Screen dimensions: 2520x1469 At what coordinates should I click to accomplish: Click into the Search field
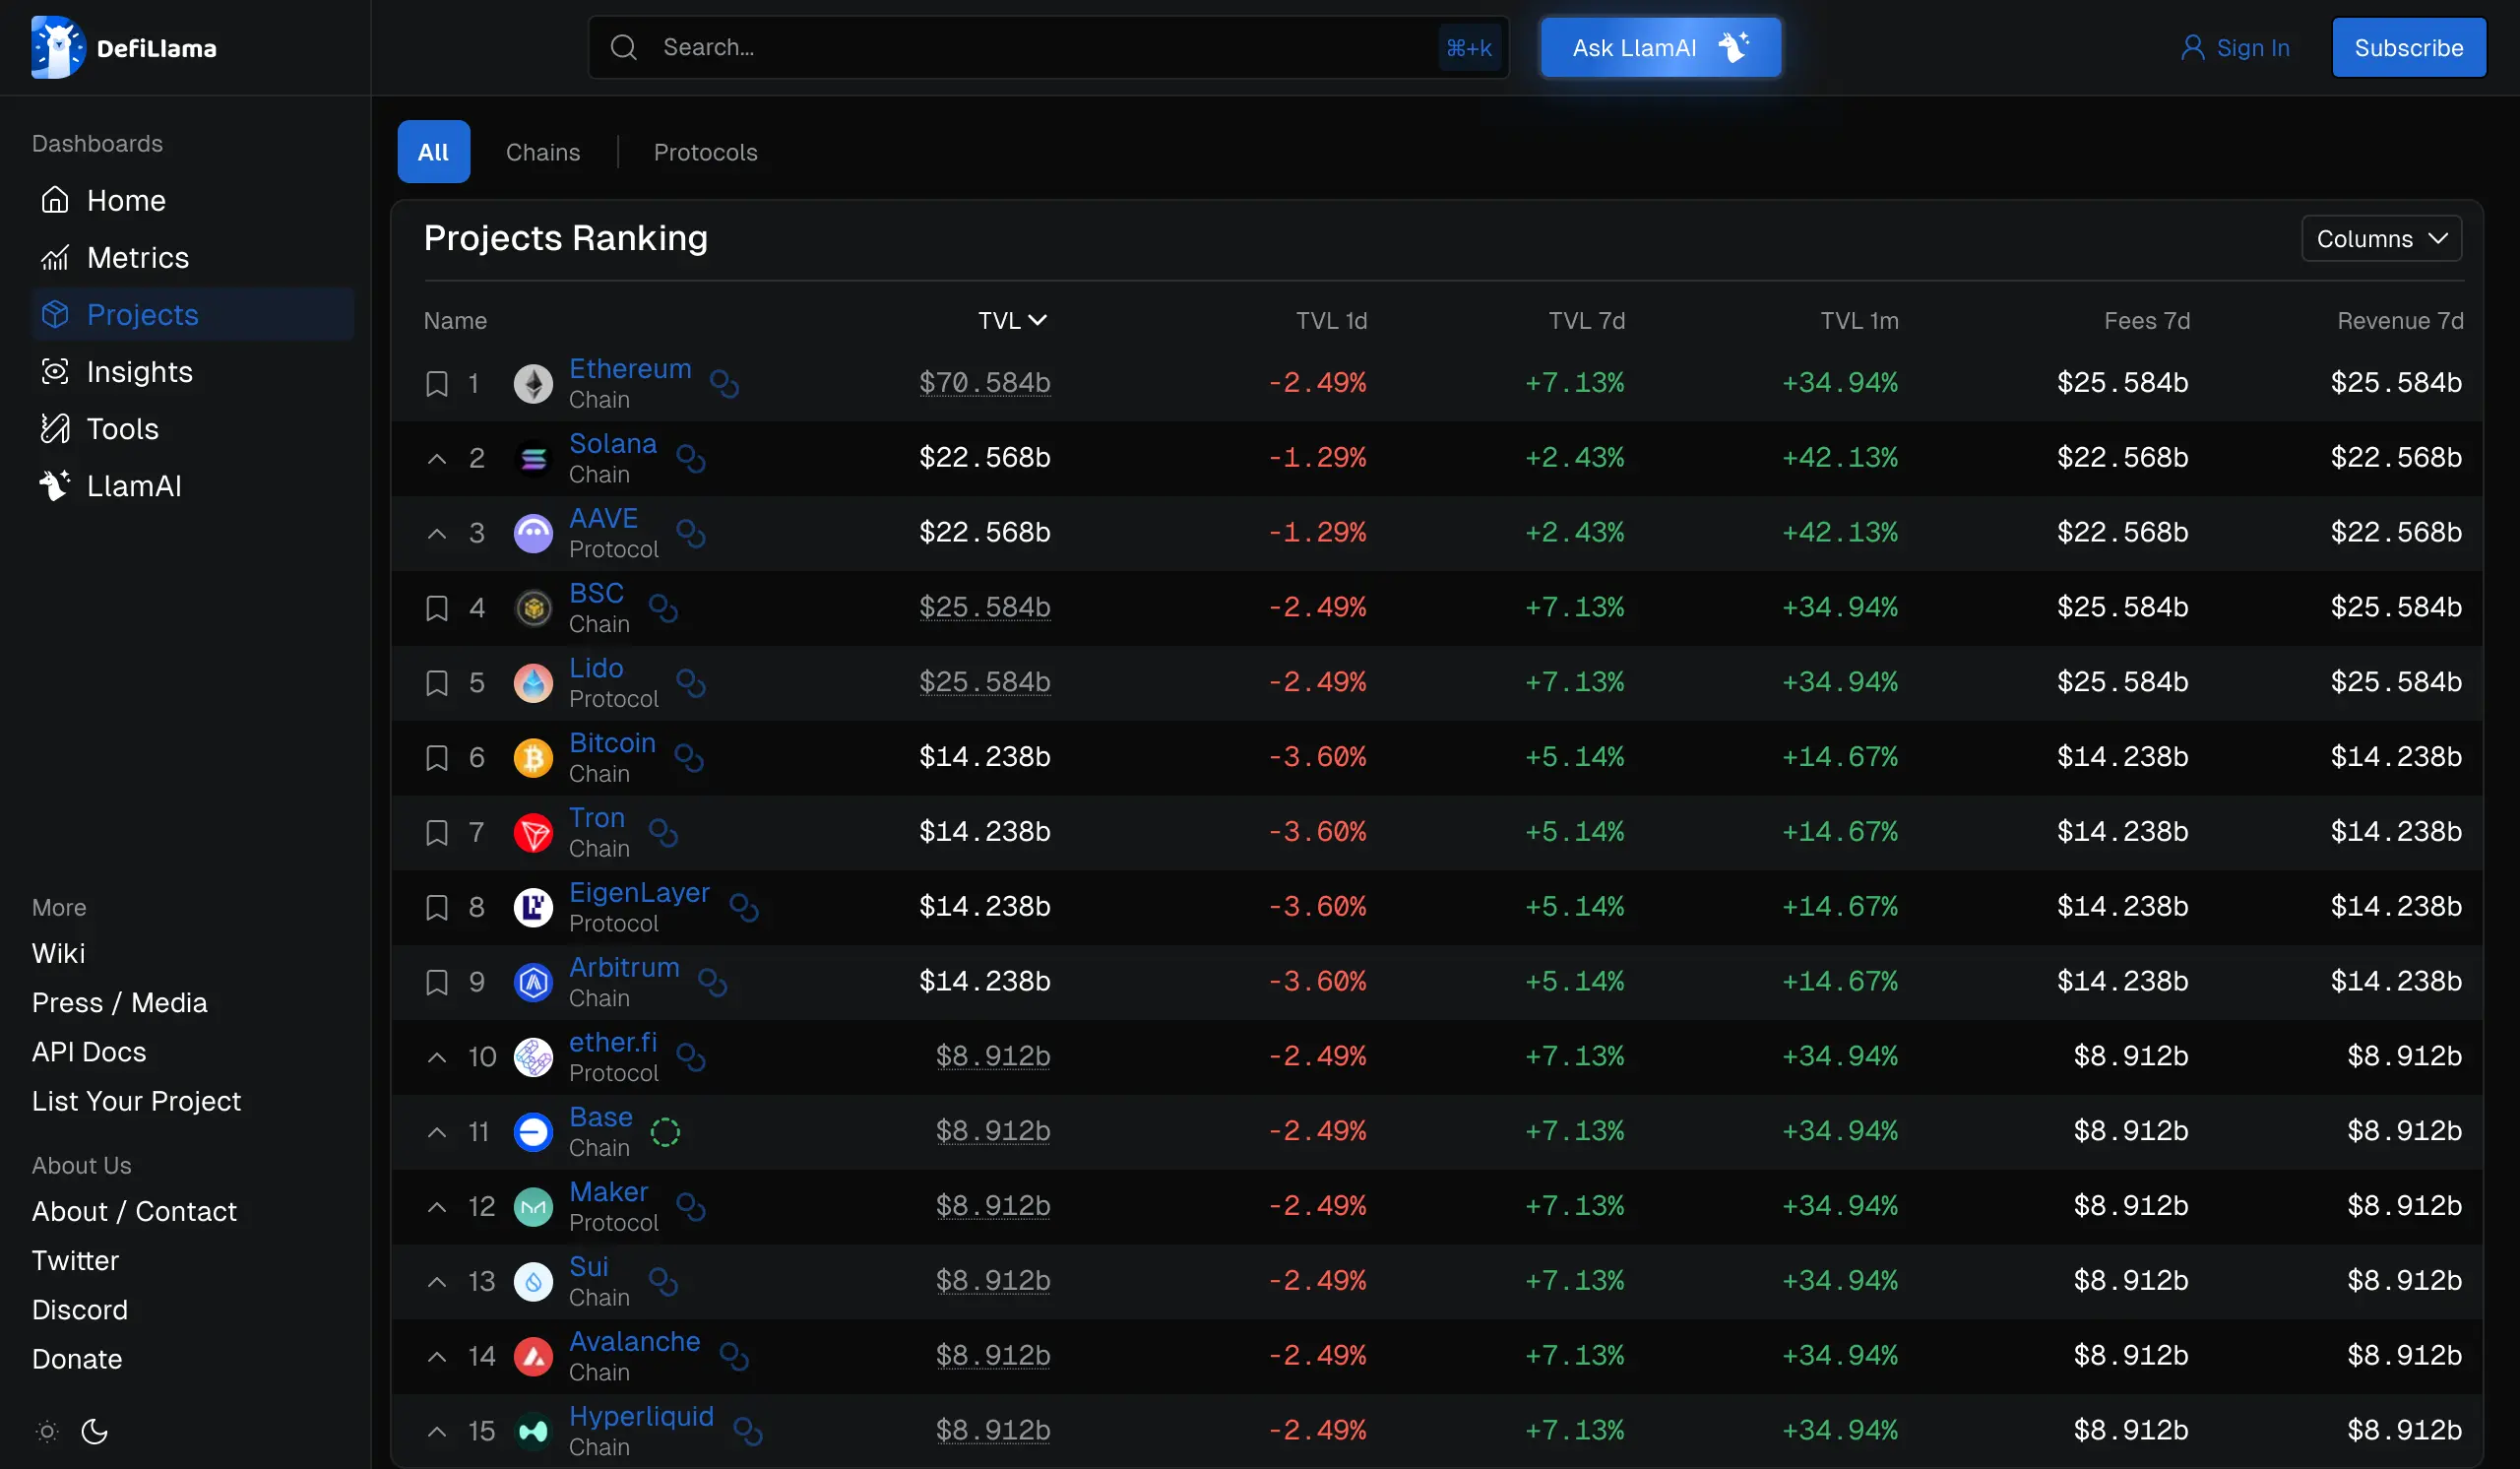[x=1048, y=47]
